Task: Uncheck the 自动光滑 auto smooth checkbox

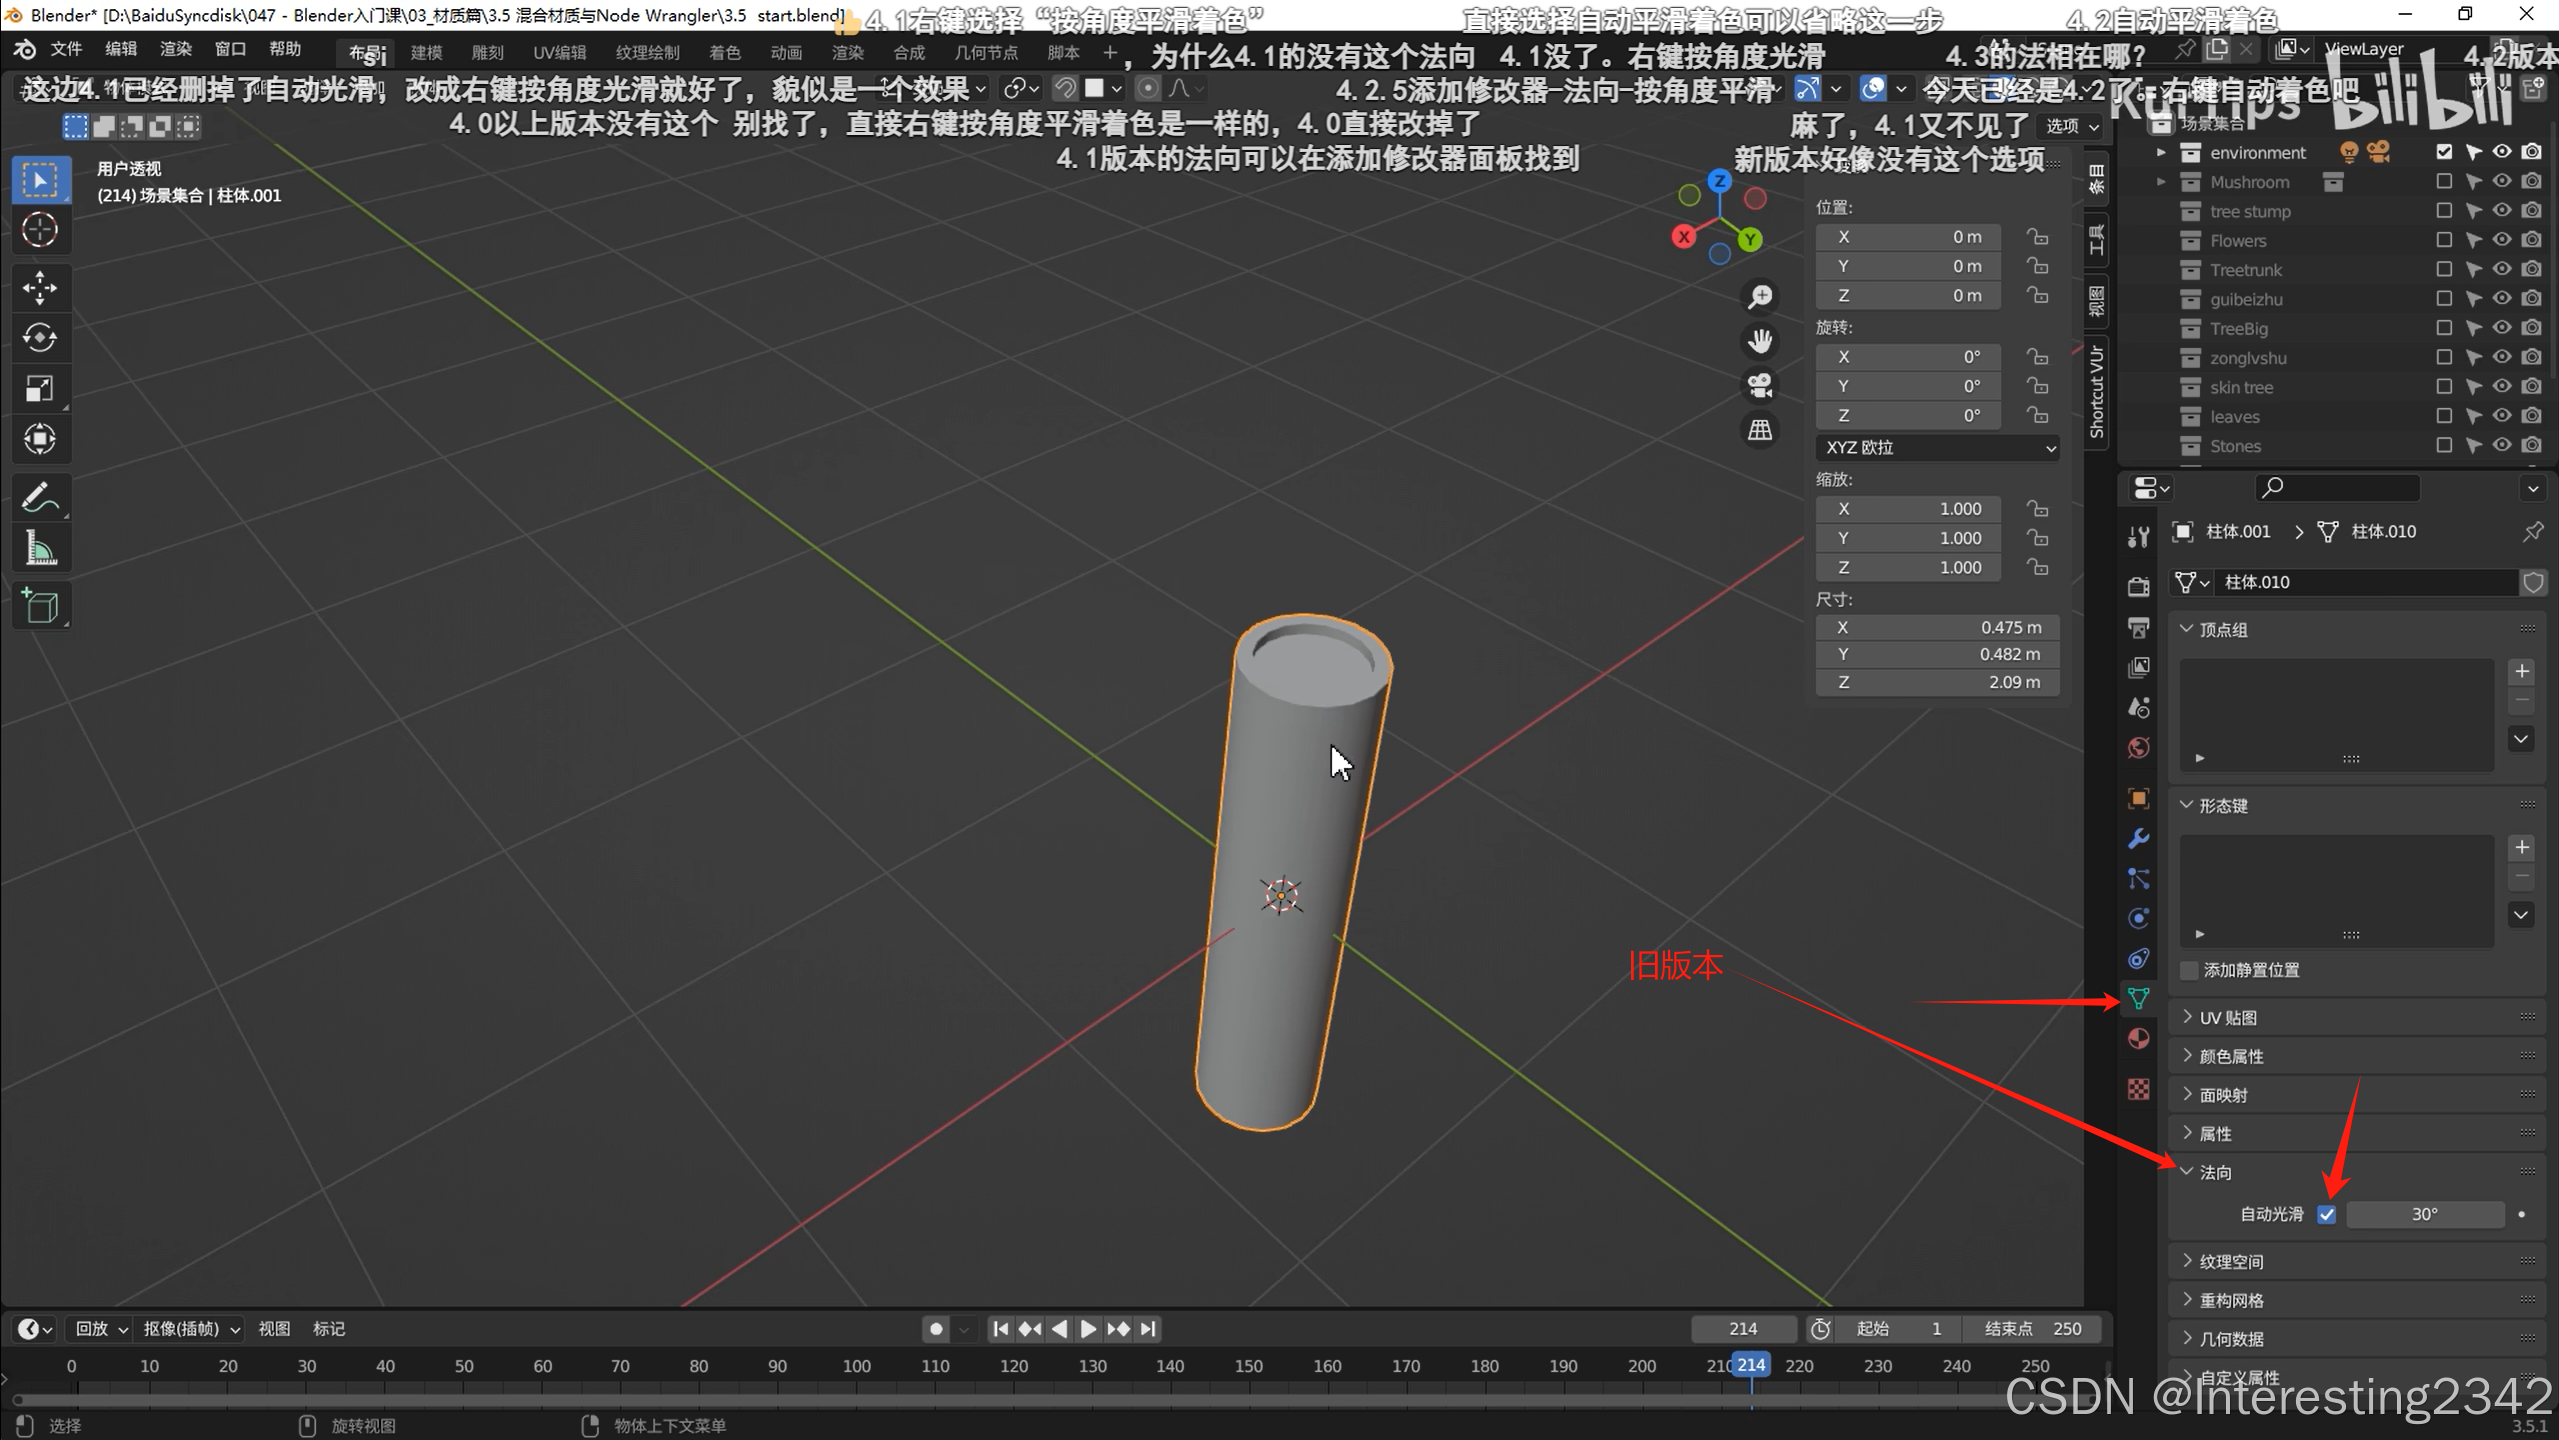Action: pos(2326,1214)
